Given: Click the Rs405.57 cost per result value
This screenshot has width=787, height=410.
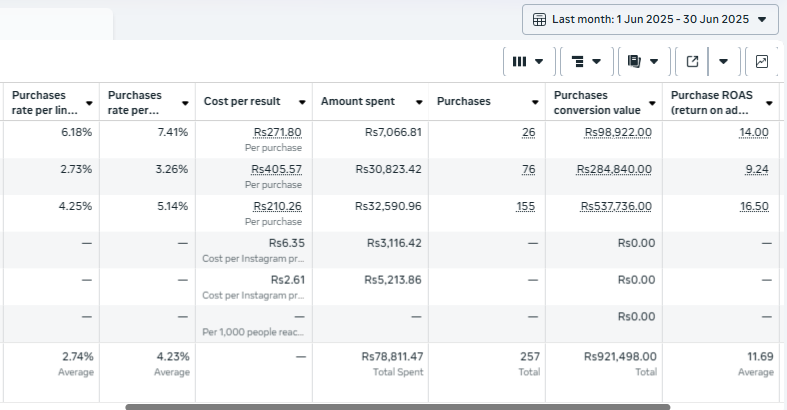Looking at the screenshot, I should (277, 170).
